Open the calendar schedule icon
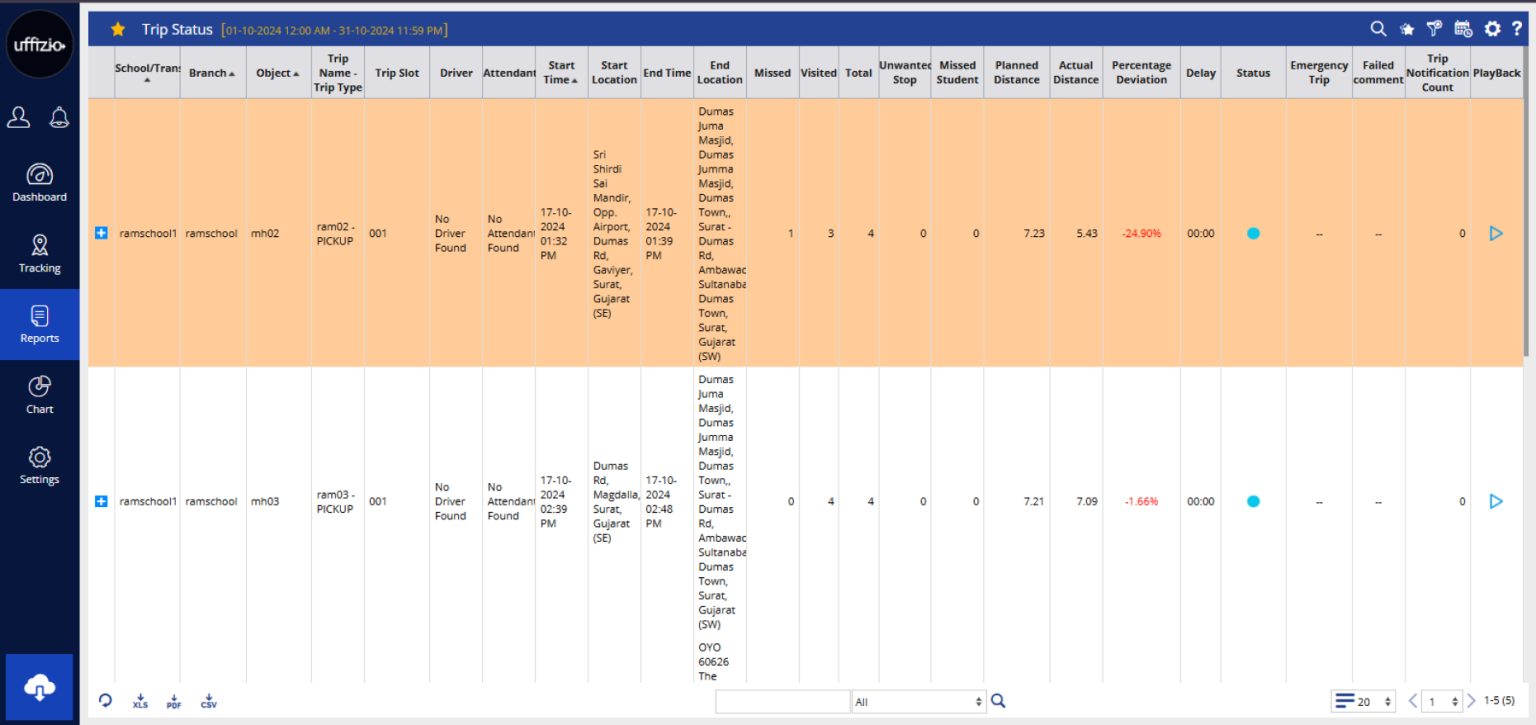This screenshot has height=725, width=1536. point(1463,29)
